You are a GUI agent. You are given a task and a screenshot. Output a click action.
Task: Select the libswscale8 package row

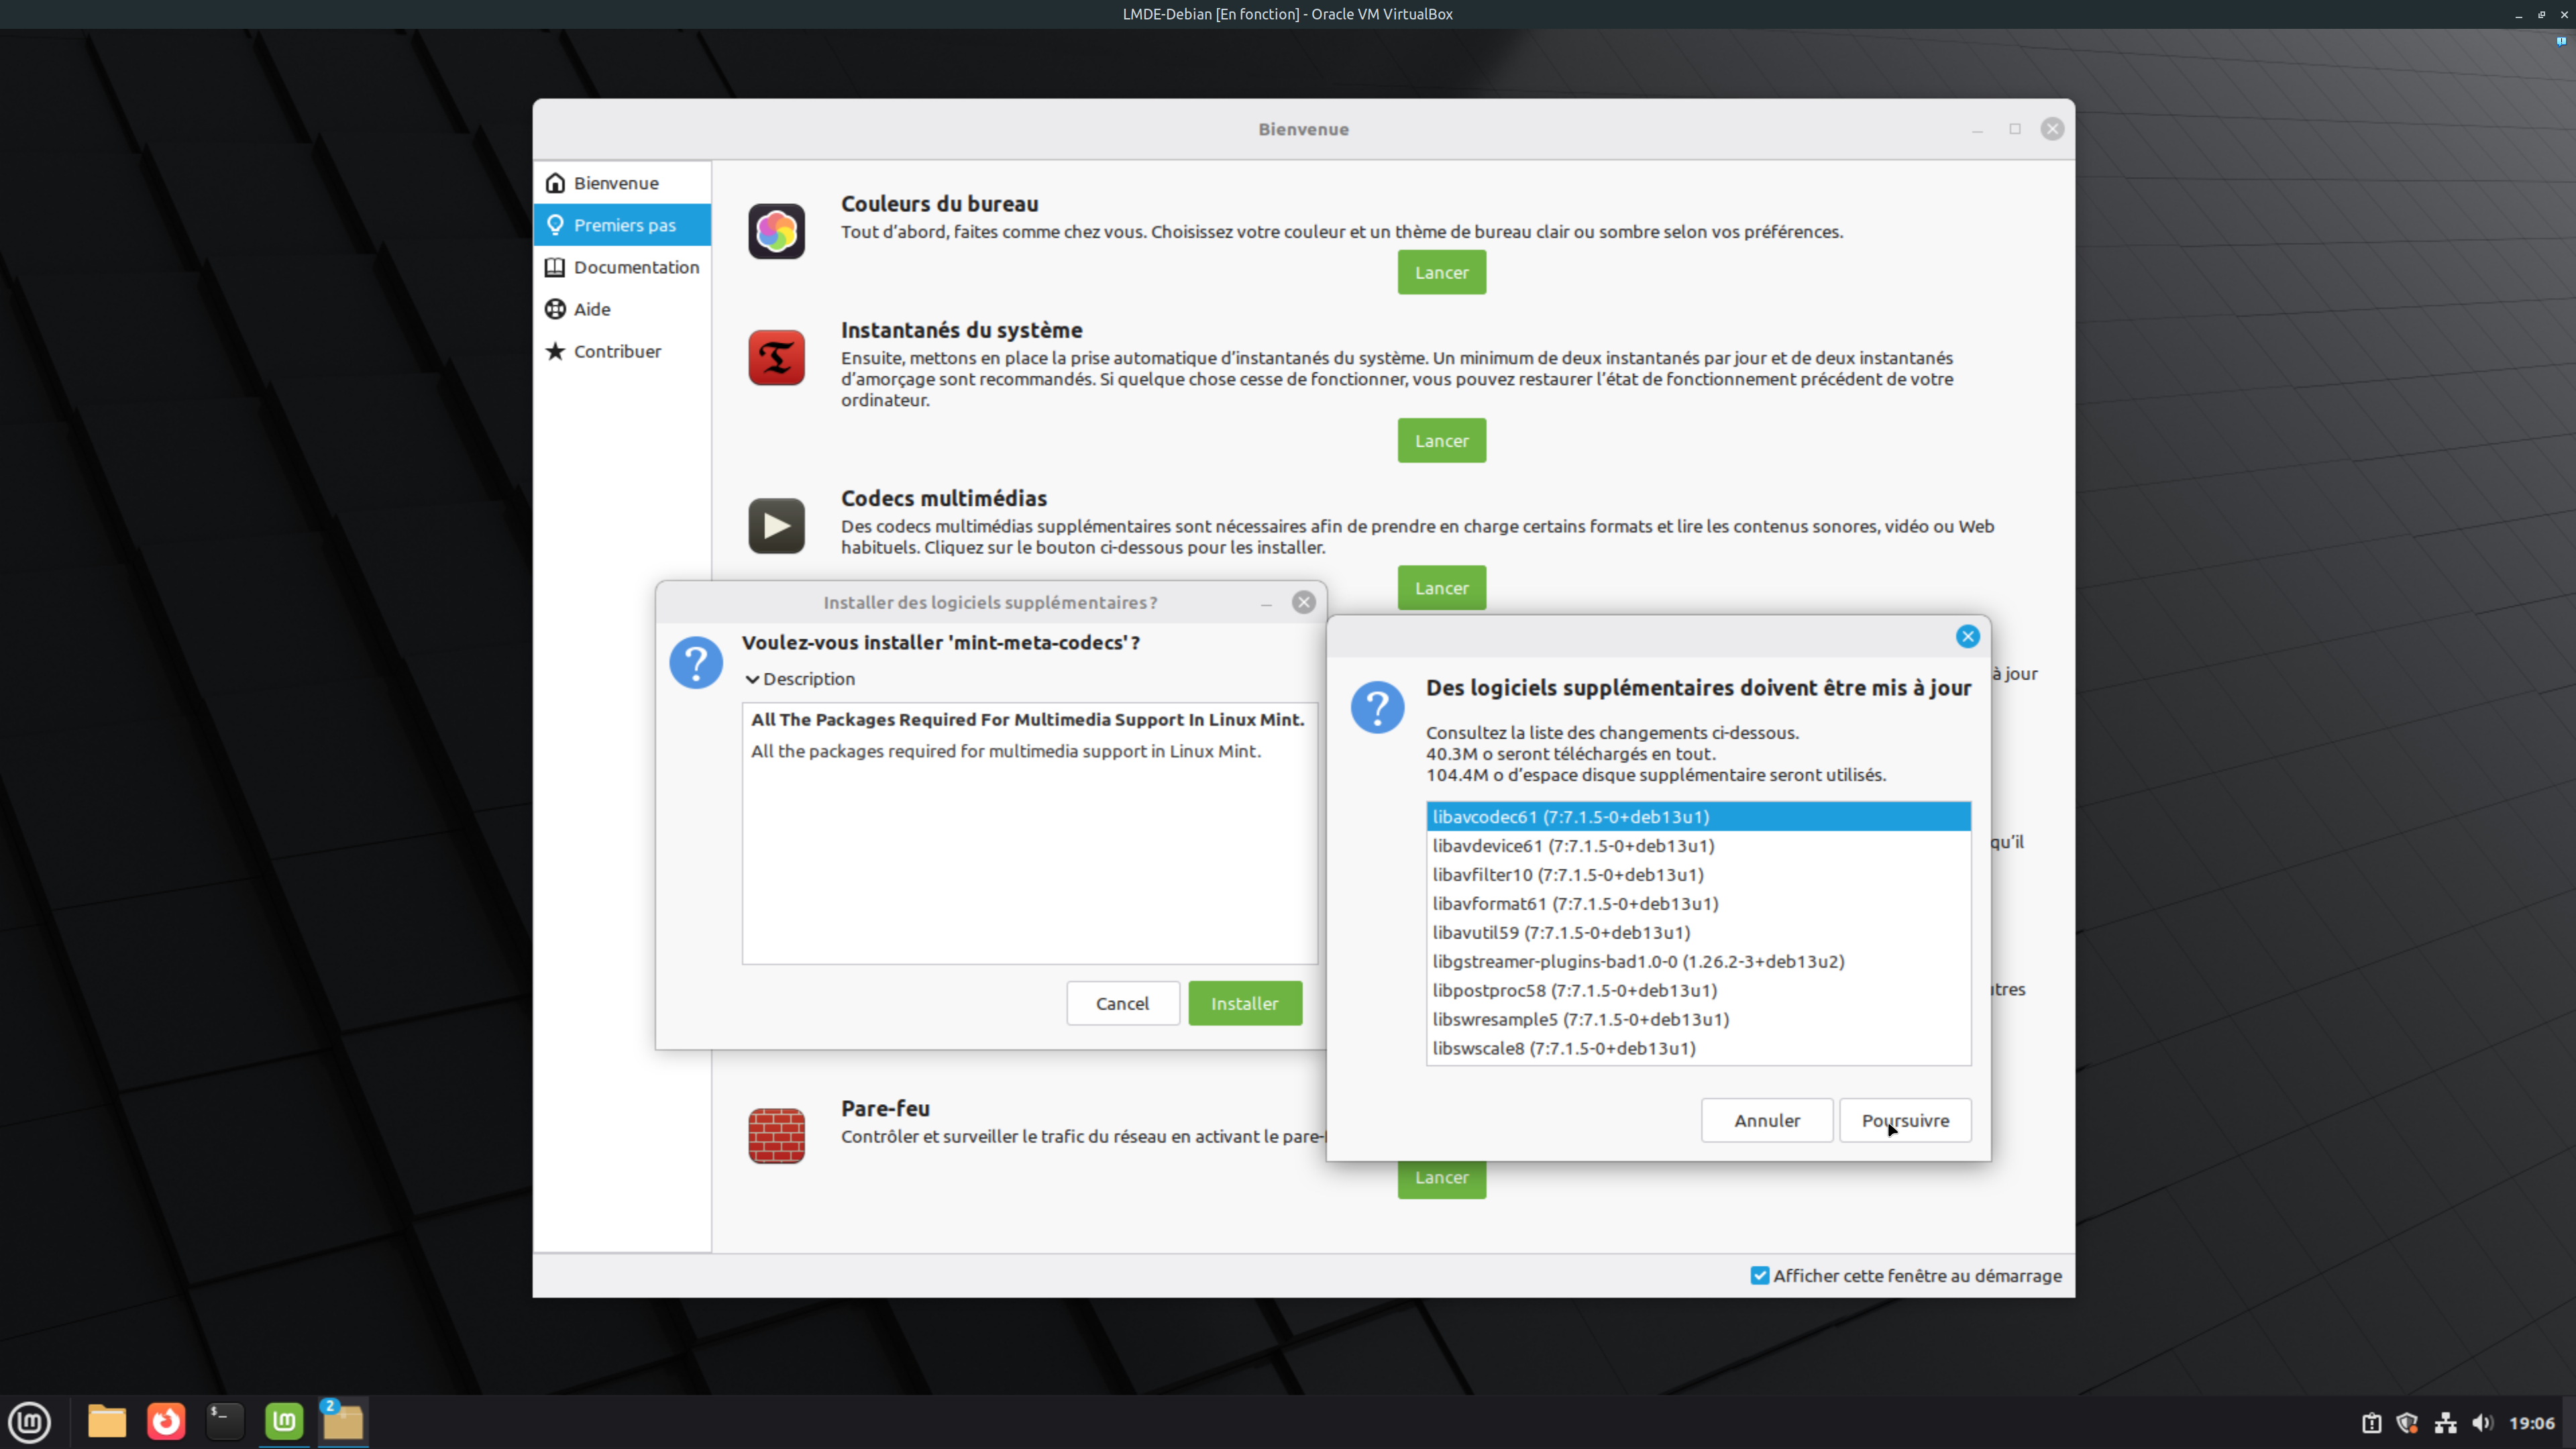(x=1698, y=1048)
